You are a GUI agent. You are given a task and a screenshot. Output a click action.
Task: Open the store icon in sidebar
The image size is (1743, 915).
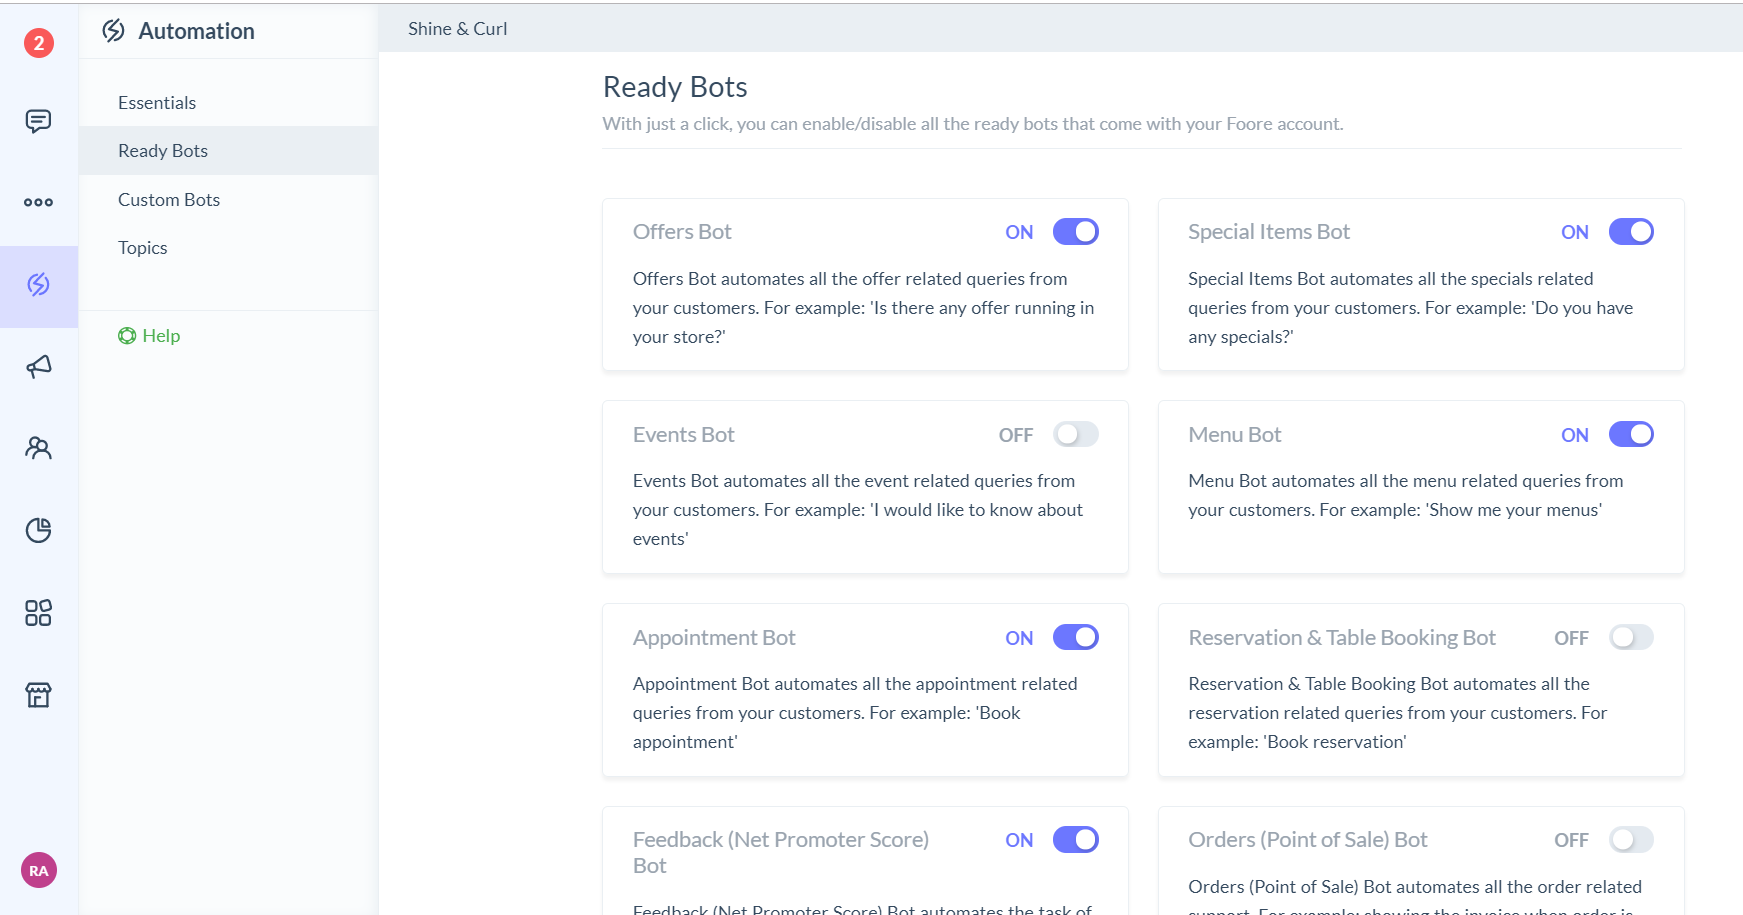point(38,694)
